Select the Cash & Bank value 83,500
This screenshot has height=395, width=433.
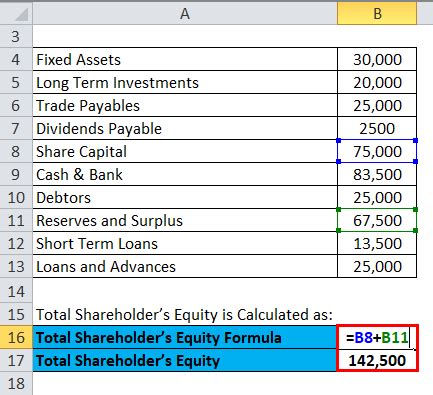point(377,174)
